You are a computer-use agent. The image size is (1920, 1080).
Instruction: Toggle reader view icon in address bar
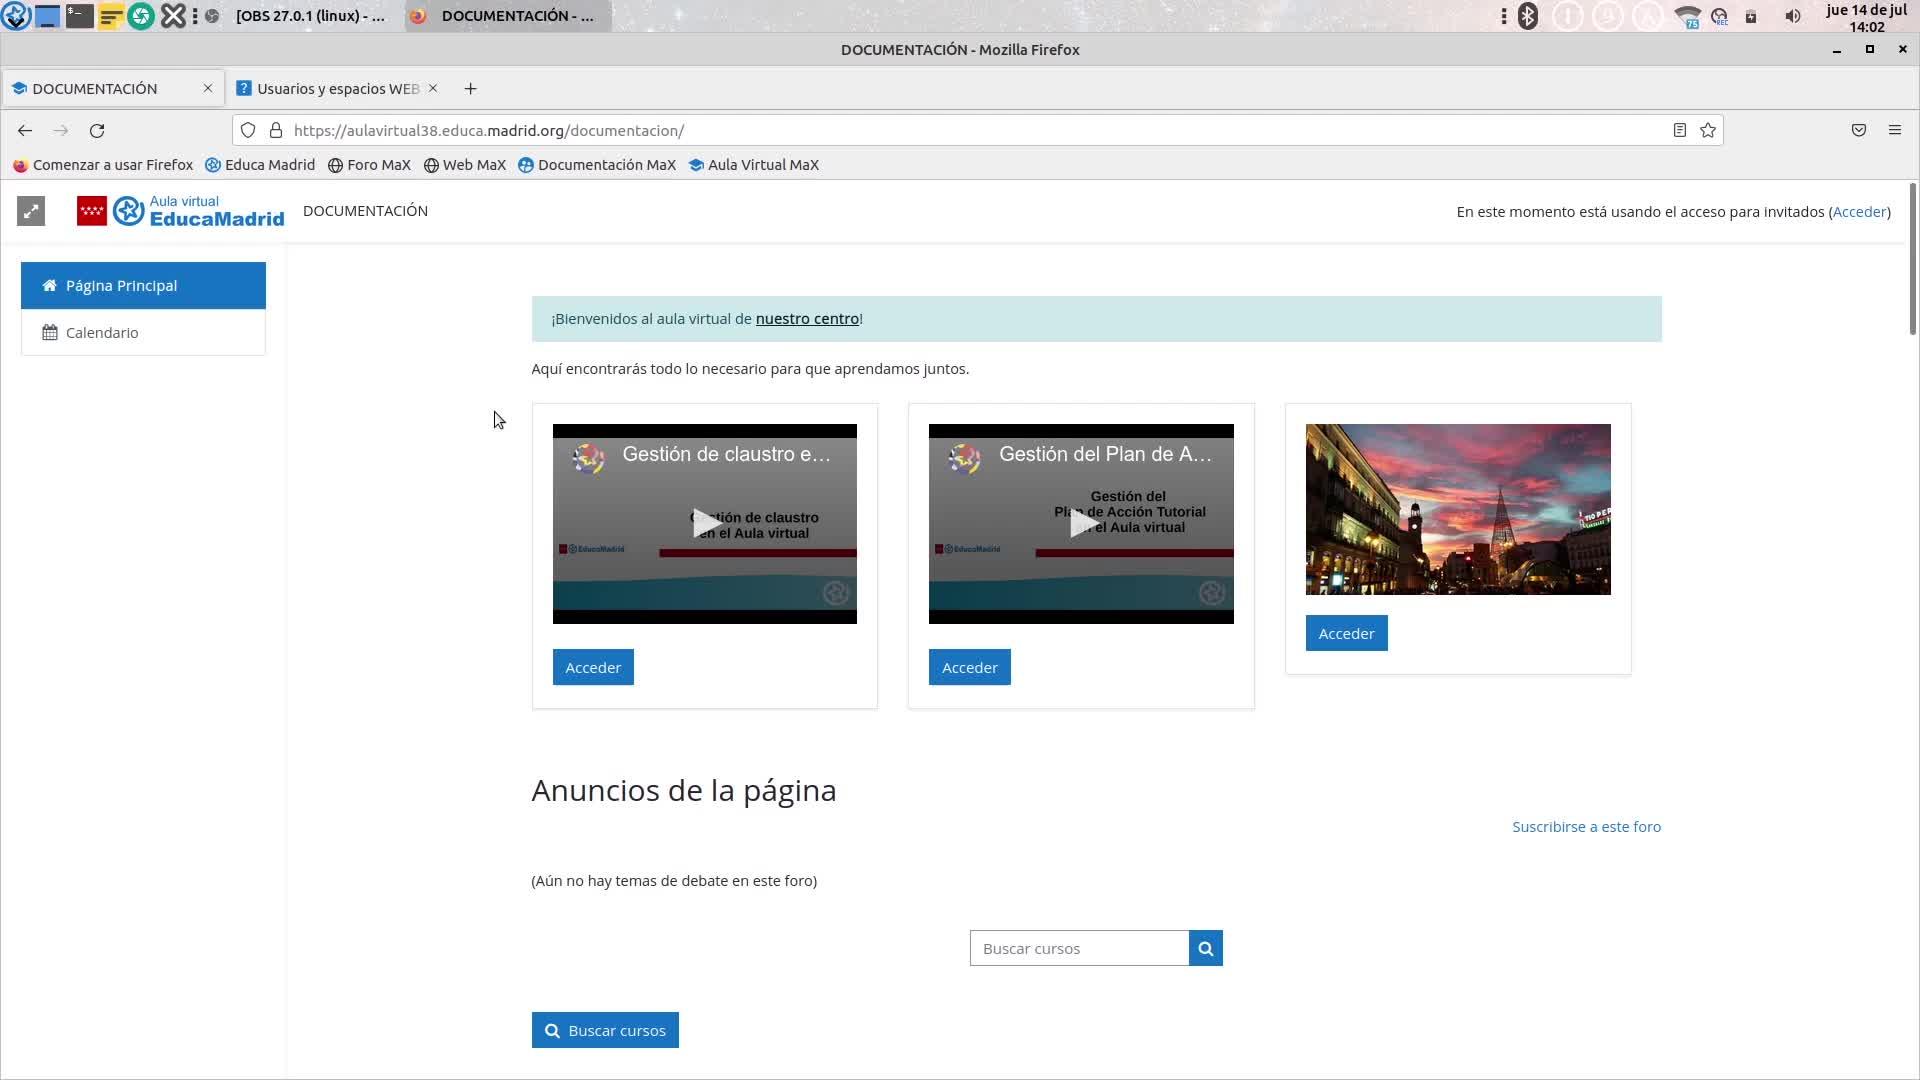pos(1680,131)
